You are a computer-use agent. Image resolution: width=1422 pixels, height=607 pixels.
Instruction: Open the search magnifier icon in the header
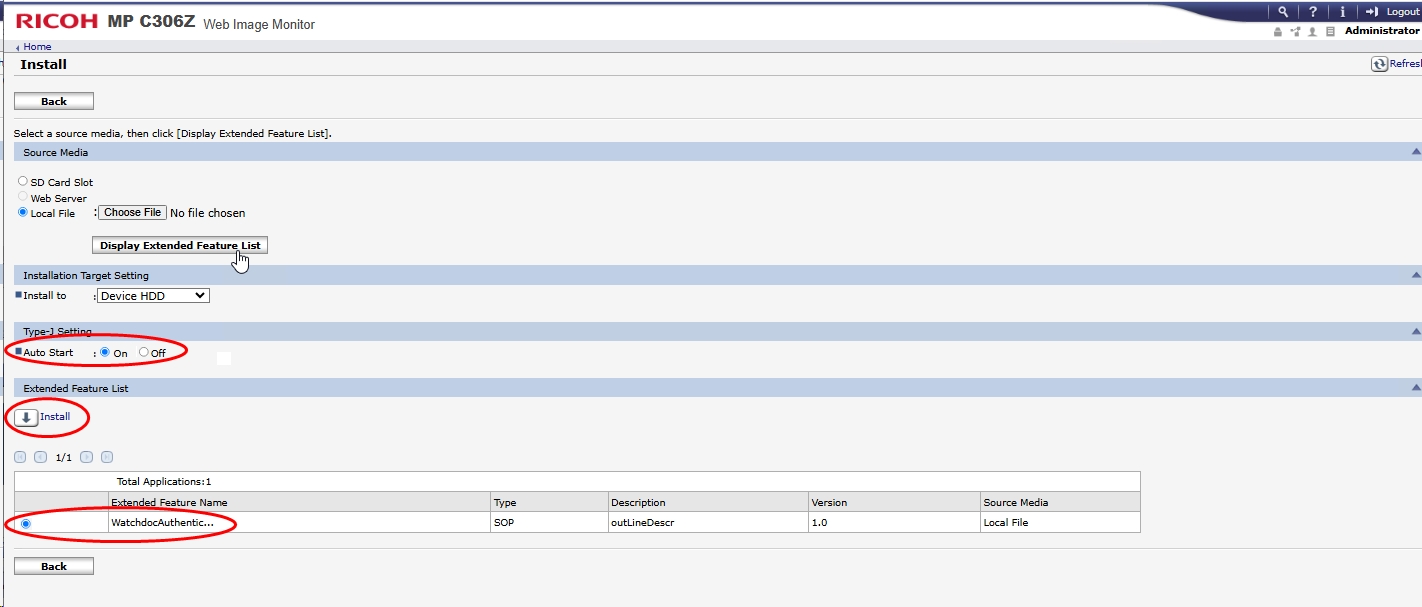tap(1283, 12)
